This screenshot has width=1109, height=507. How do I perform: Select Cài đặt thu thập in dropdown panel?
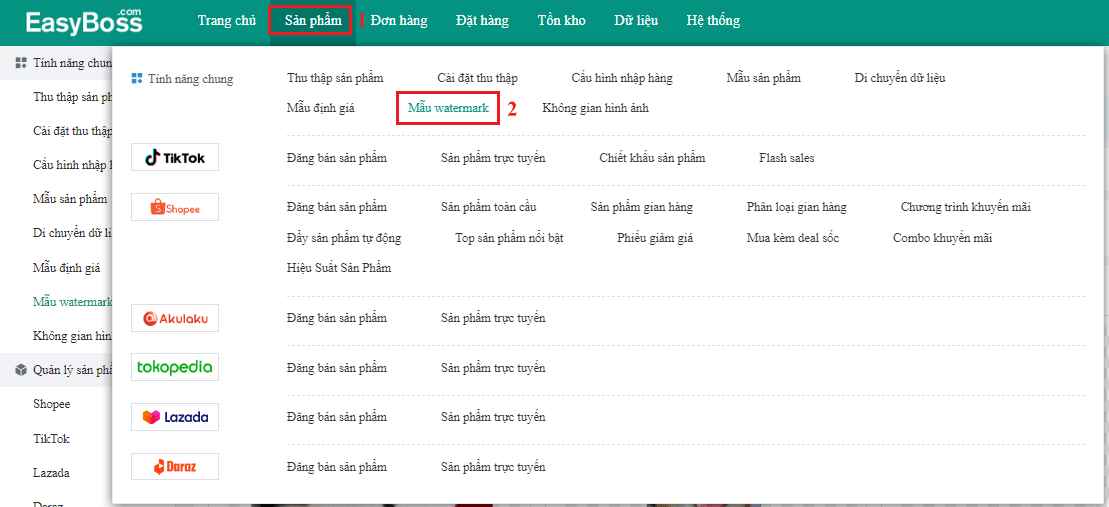pos(477,78)
